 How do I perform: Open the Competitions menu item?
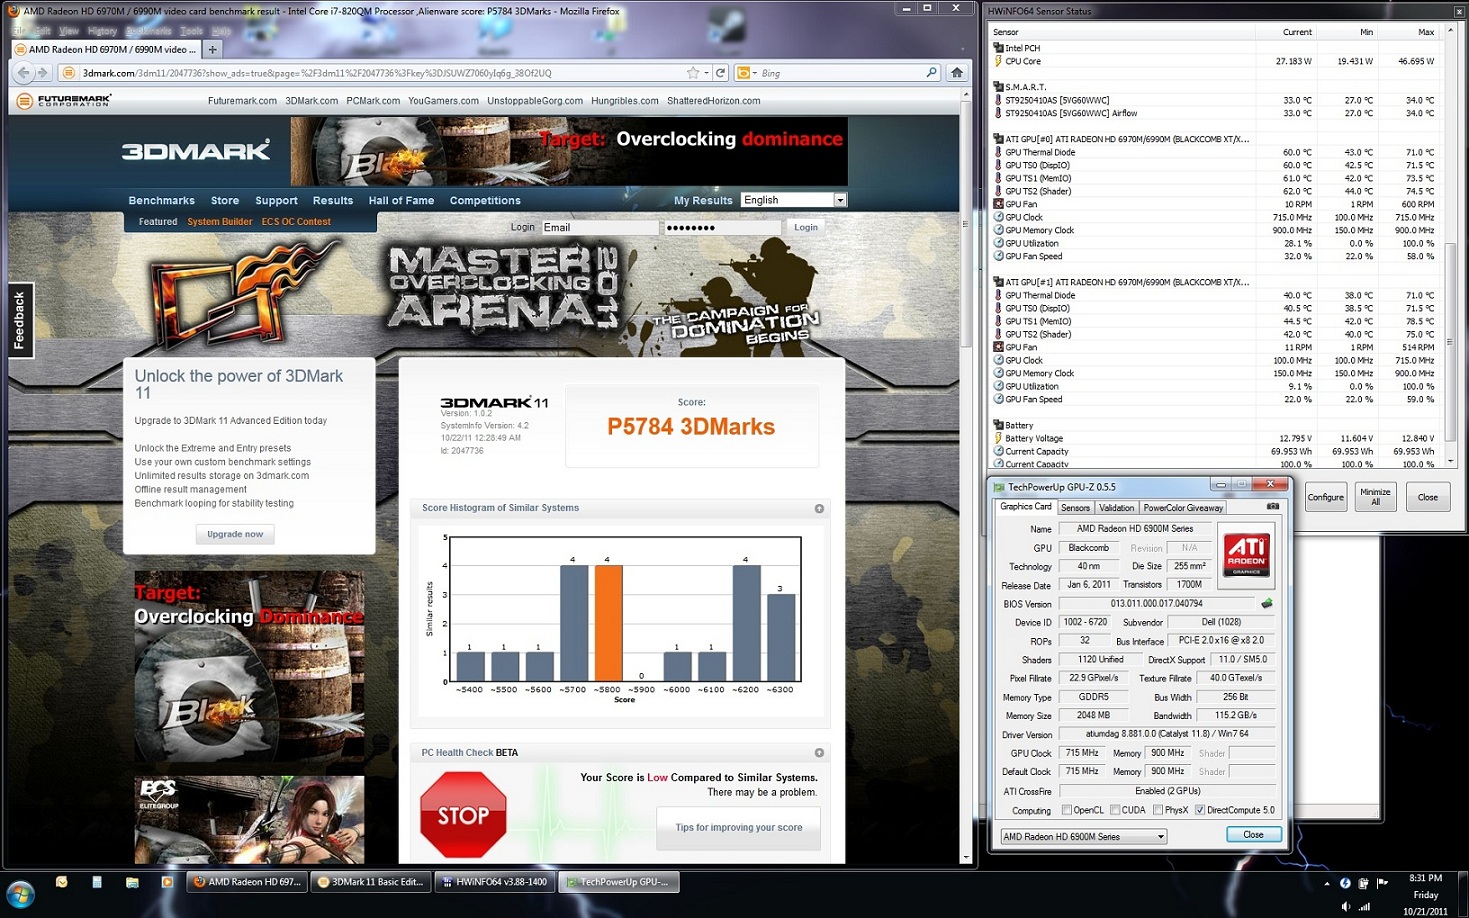click(x=485, y=201)
